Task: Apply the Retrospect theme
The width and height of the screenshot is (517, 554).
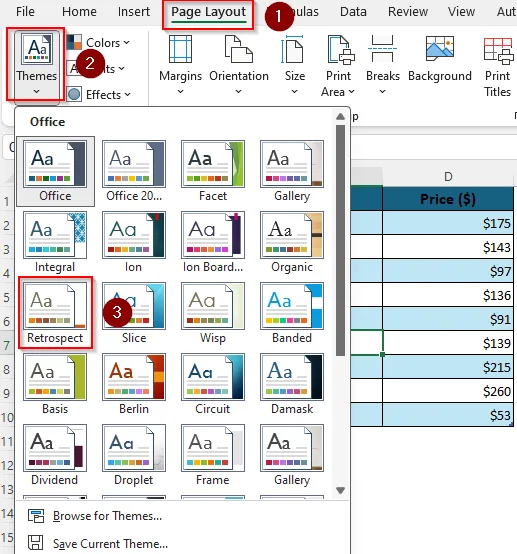Action: (55, 313)
